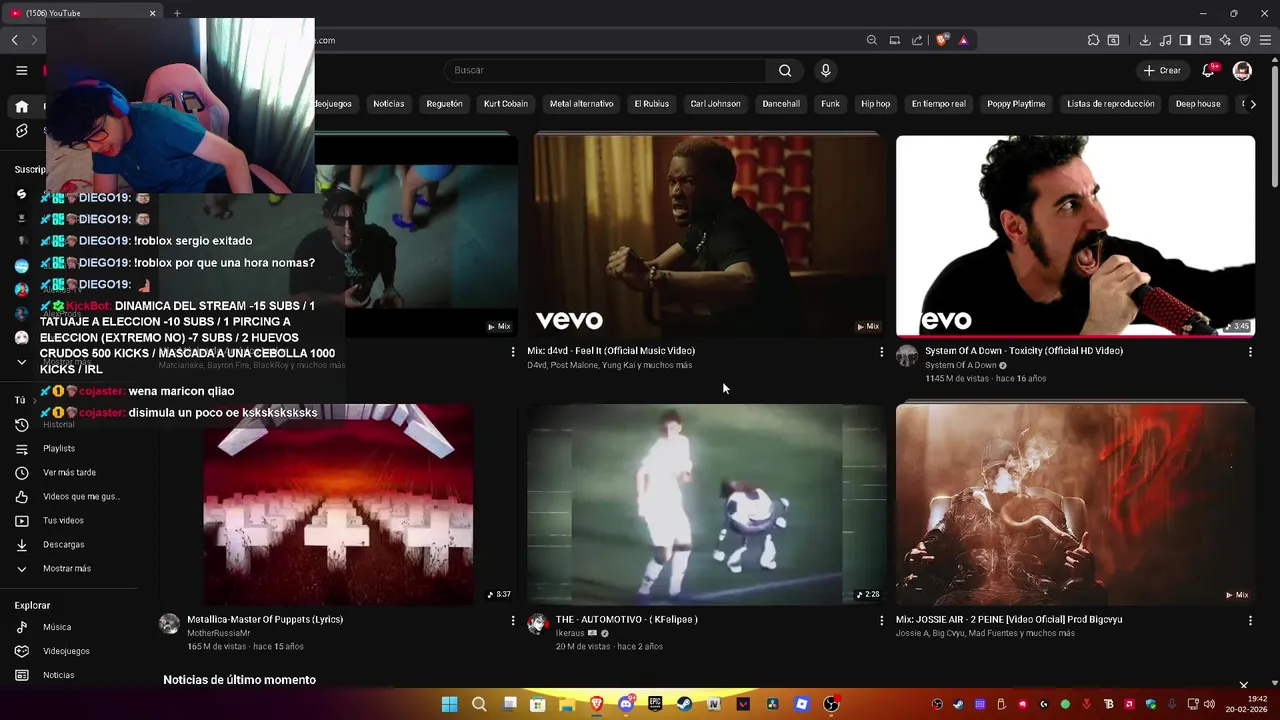Viewport: 1280px width, 720px height.
Task: Open the browser downloads icon
Action: point(1145,40)
